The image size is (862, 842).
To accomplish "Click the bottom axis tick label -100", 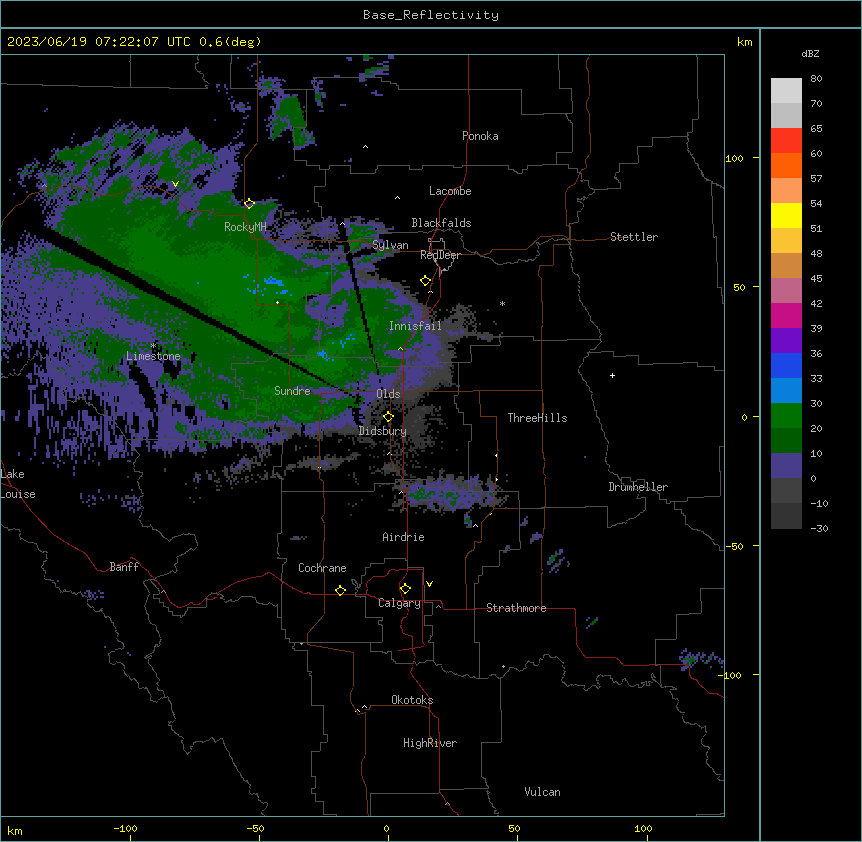I will 125,828.
